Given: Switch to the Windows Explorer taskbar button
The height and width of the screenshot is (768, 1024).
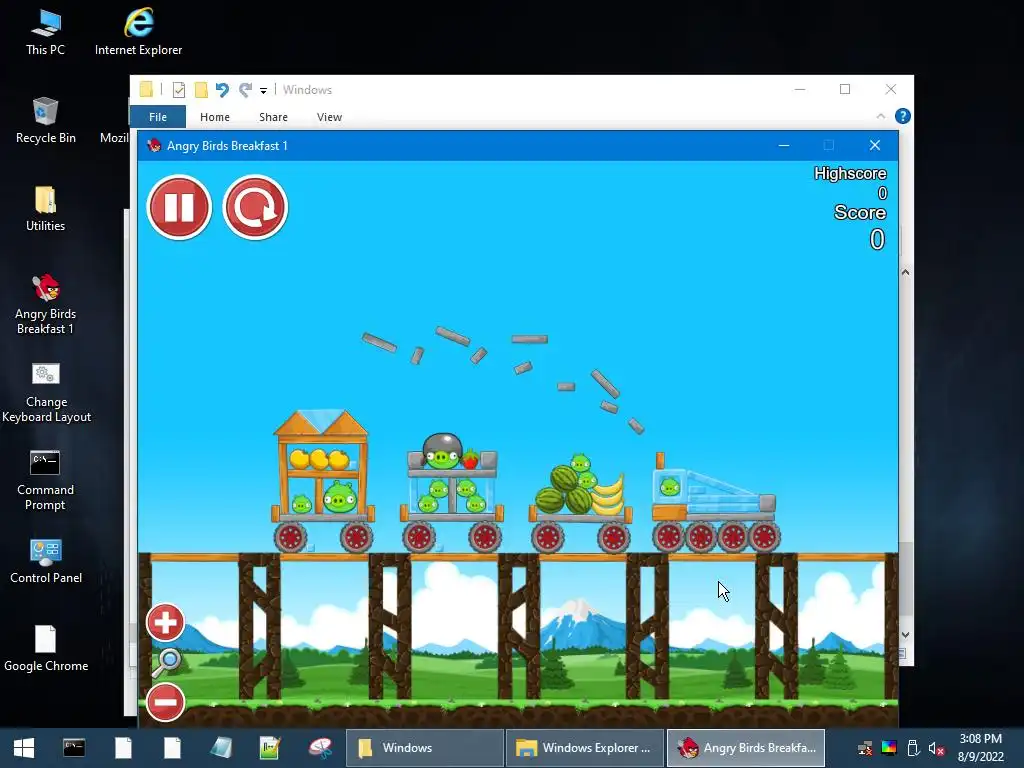Looking at the screenshot, I should pyautogui.click(x=585, y=748).
